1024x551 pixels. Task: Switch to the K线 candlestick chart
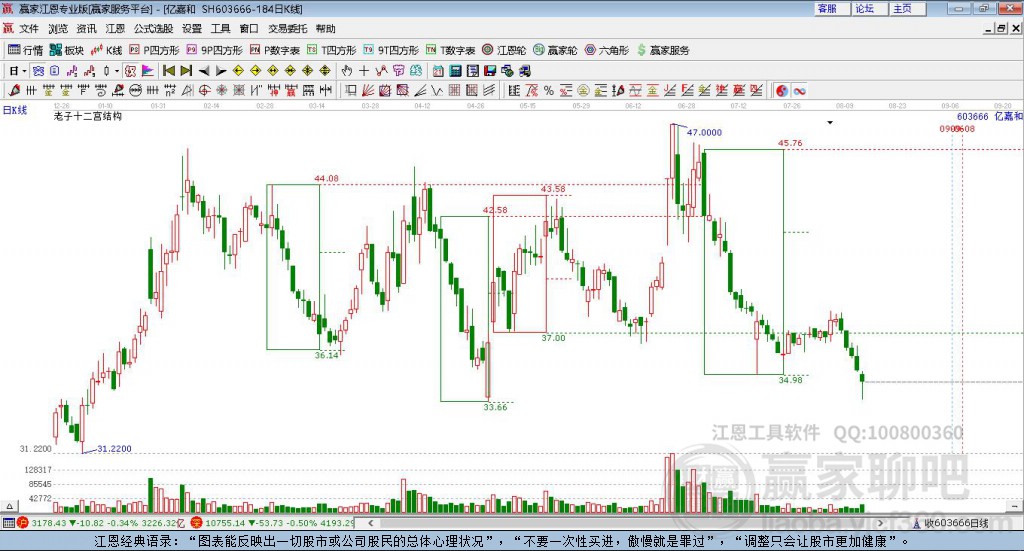[106, 50]
